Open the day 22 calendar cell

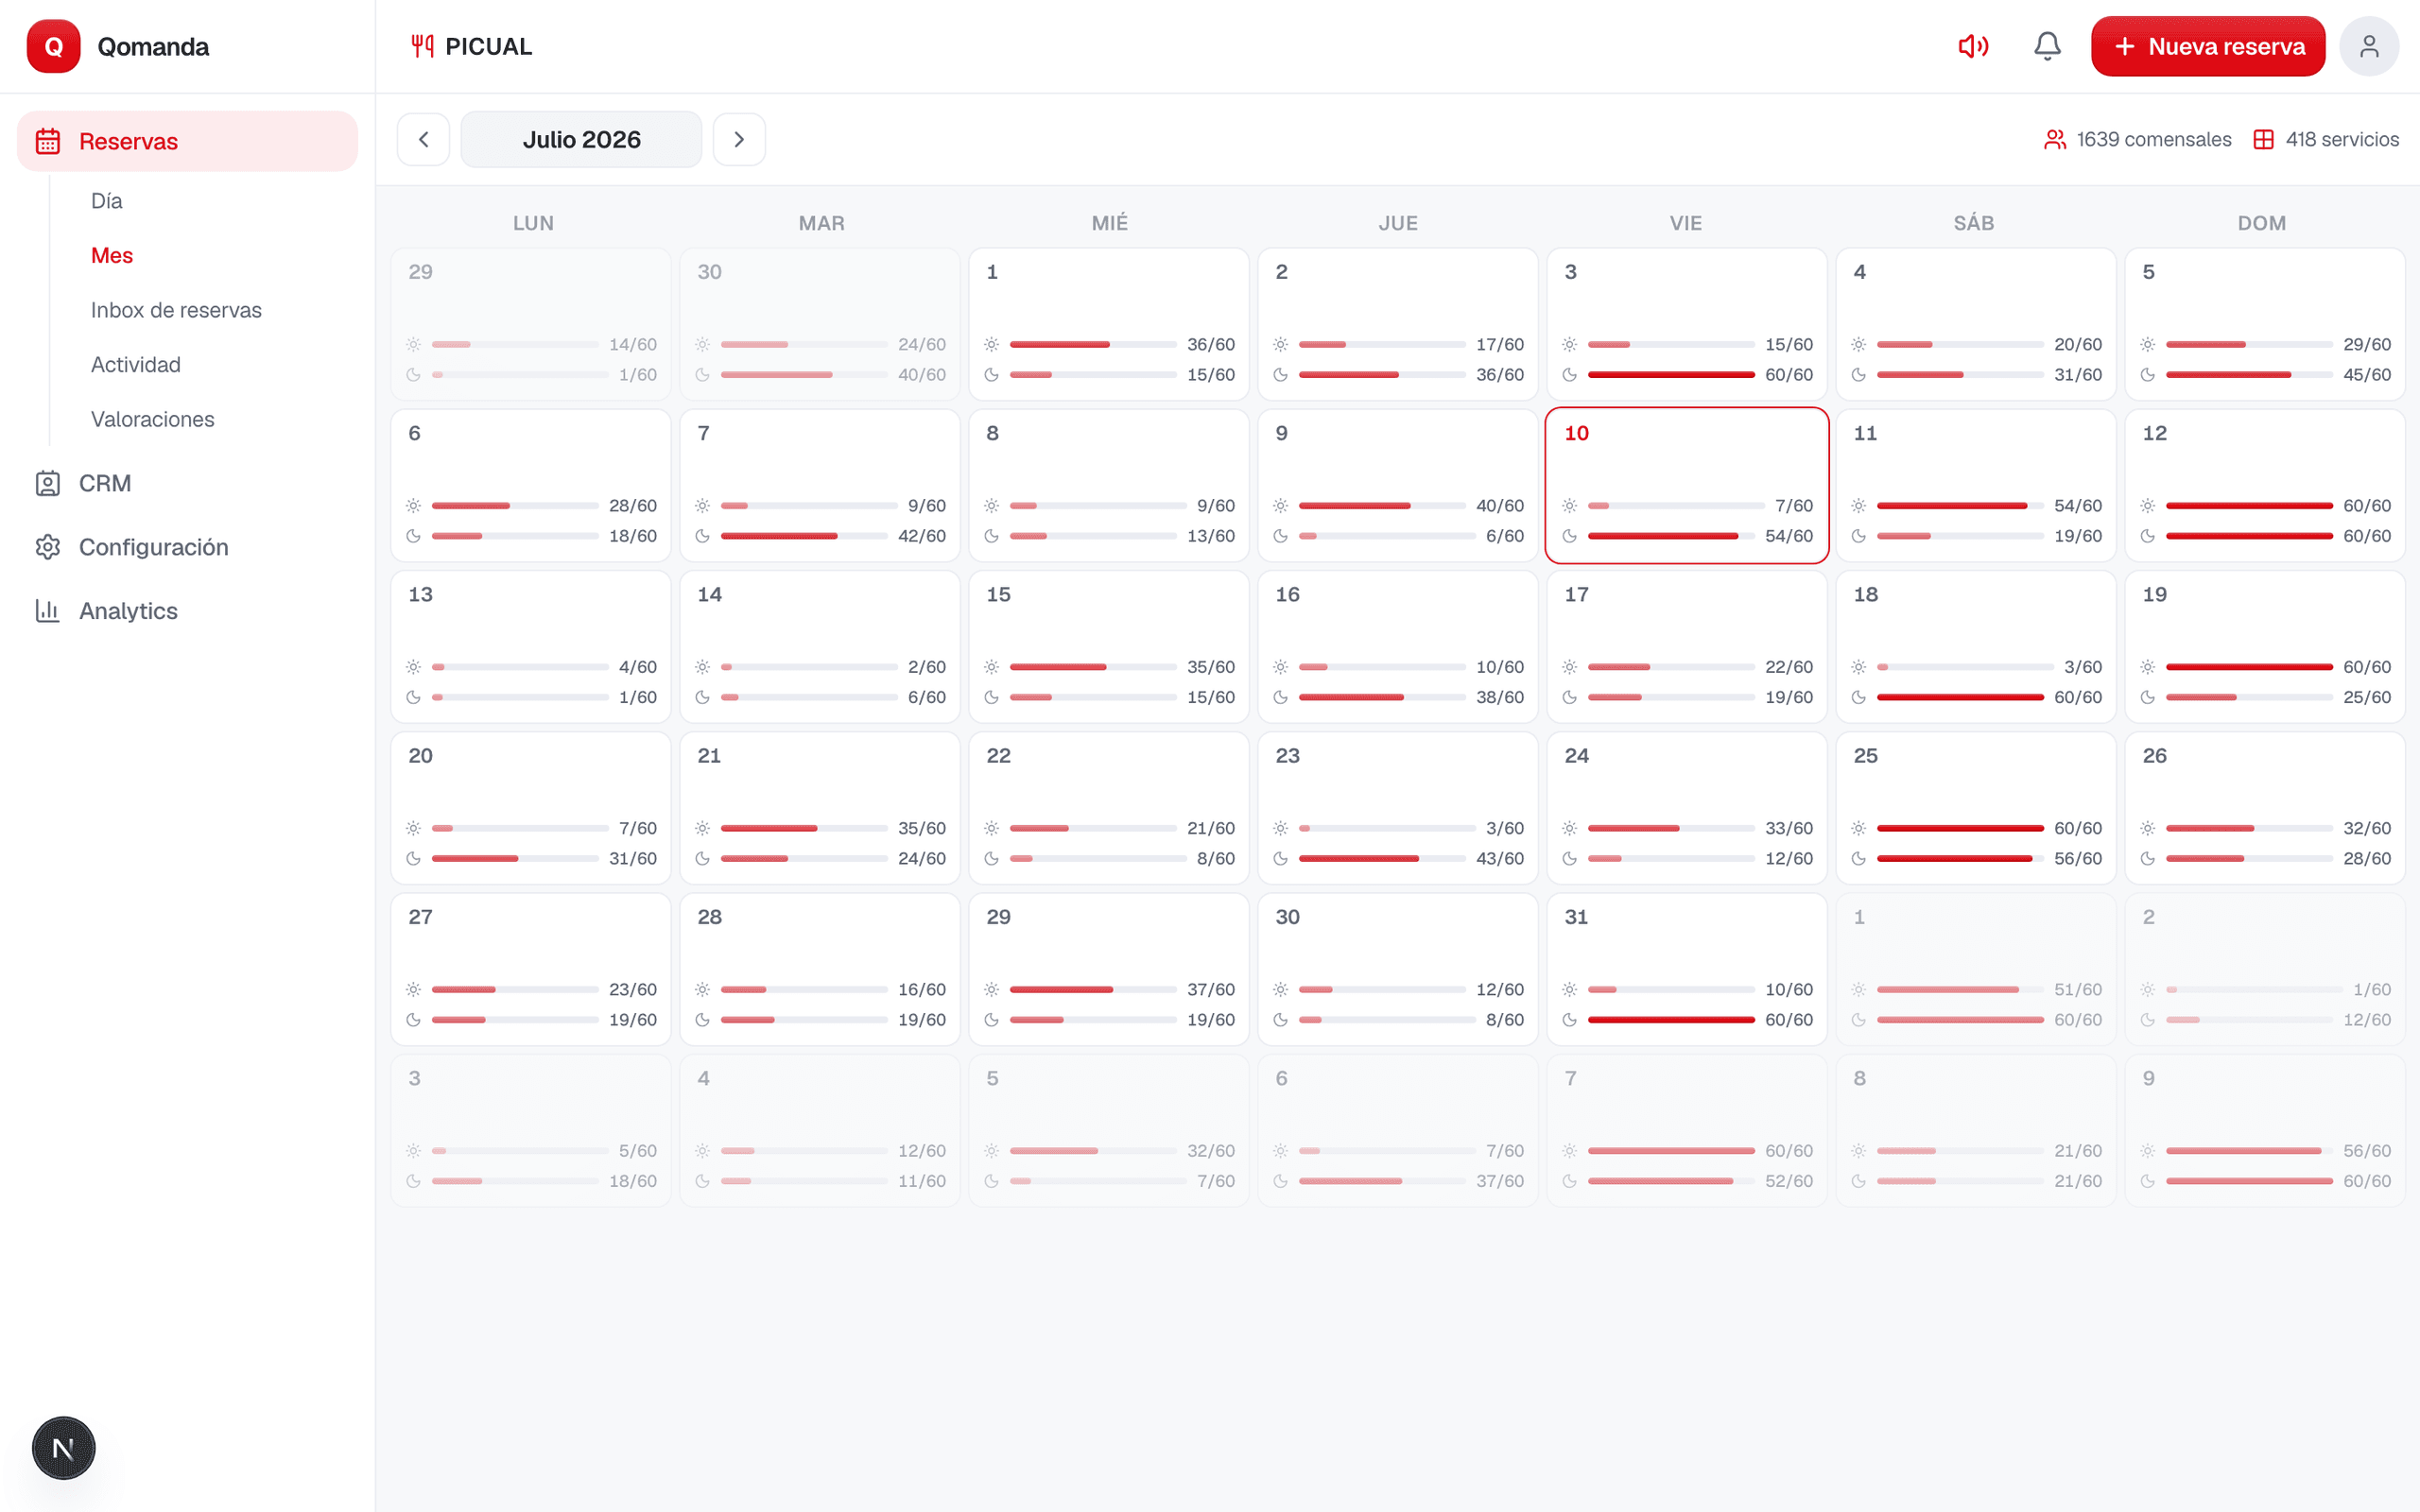(x=1108, y=807)
